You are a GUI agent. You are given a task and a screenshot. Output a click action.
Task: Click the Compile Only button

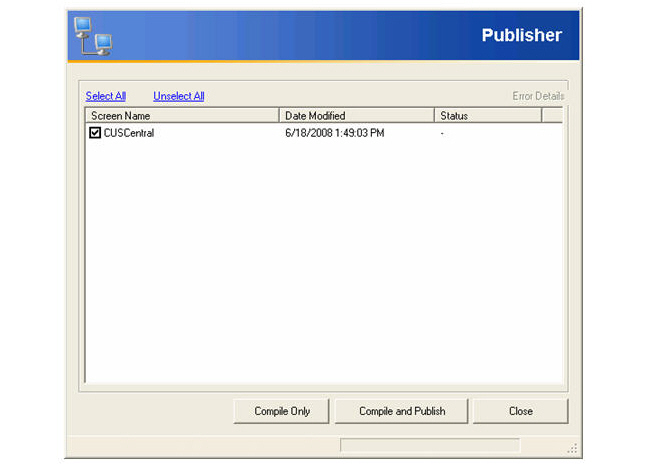[x=281, y=411]
